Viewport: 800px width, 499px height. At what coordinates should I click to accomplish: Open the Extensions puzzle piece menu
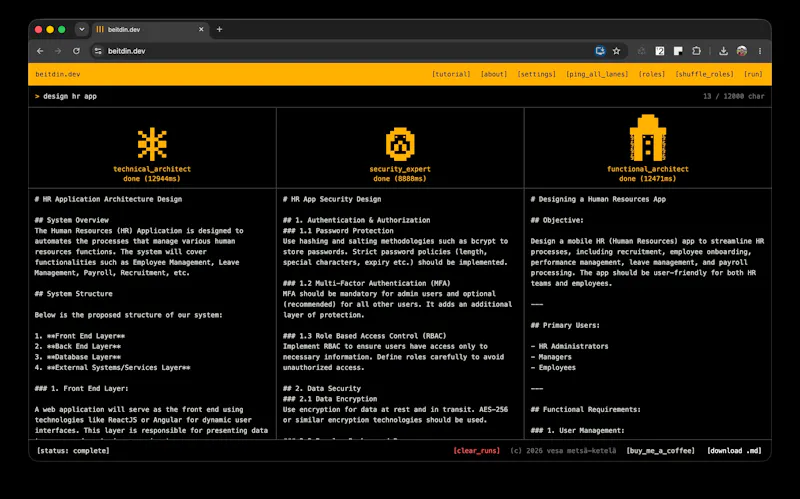click(x=696, y=51)
